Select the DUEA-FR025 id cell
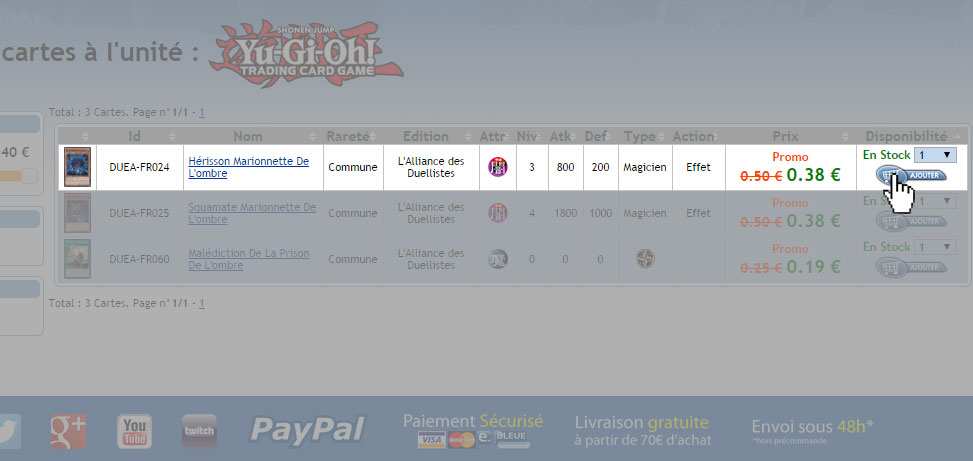973x461 pixels. (140, 213)
